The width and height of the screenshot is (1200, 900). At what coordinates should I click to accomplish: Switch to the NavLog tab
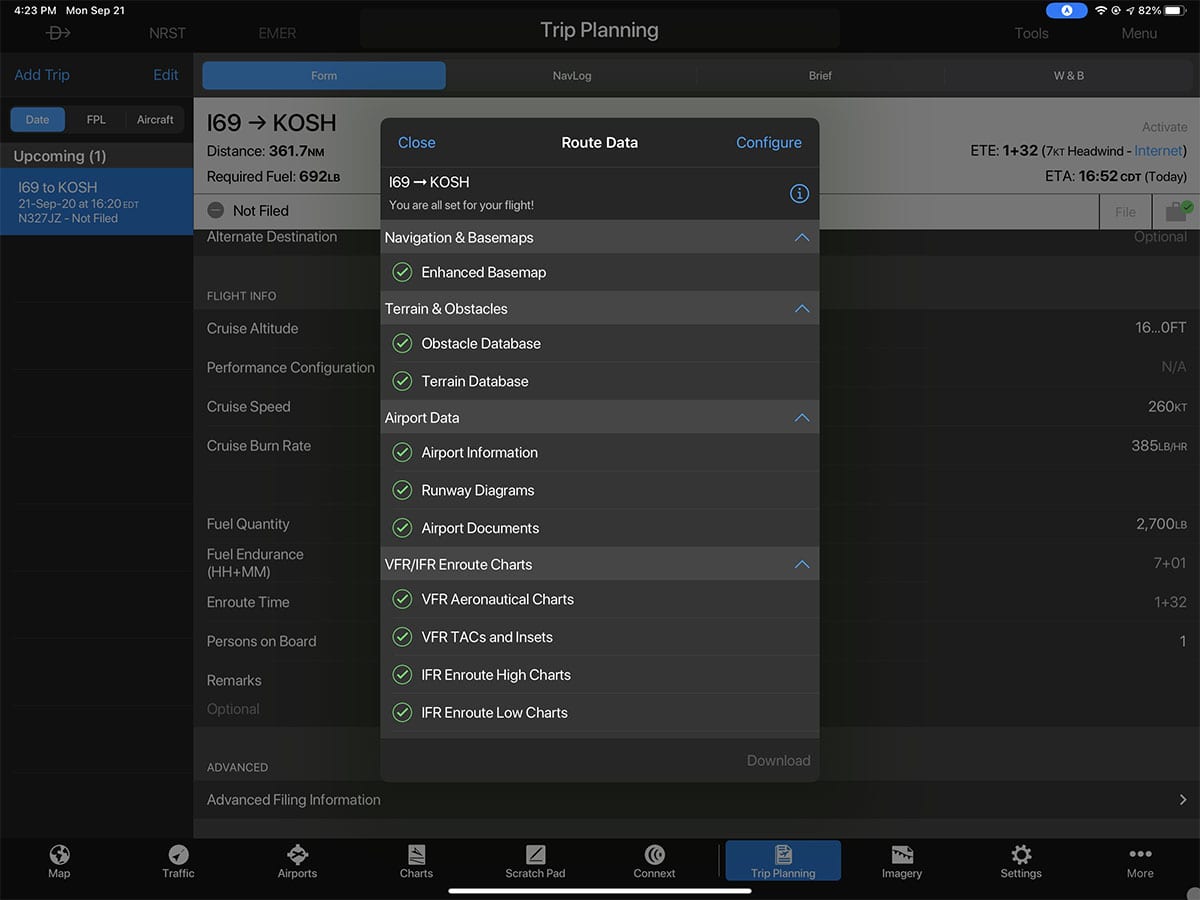point(572,76)
